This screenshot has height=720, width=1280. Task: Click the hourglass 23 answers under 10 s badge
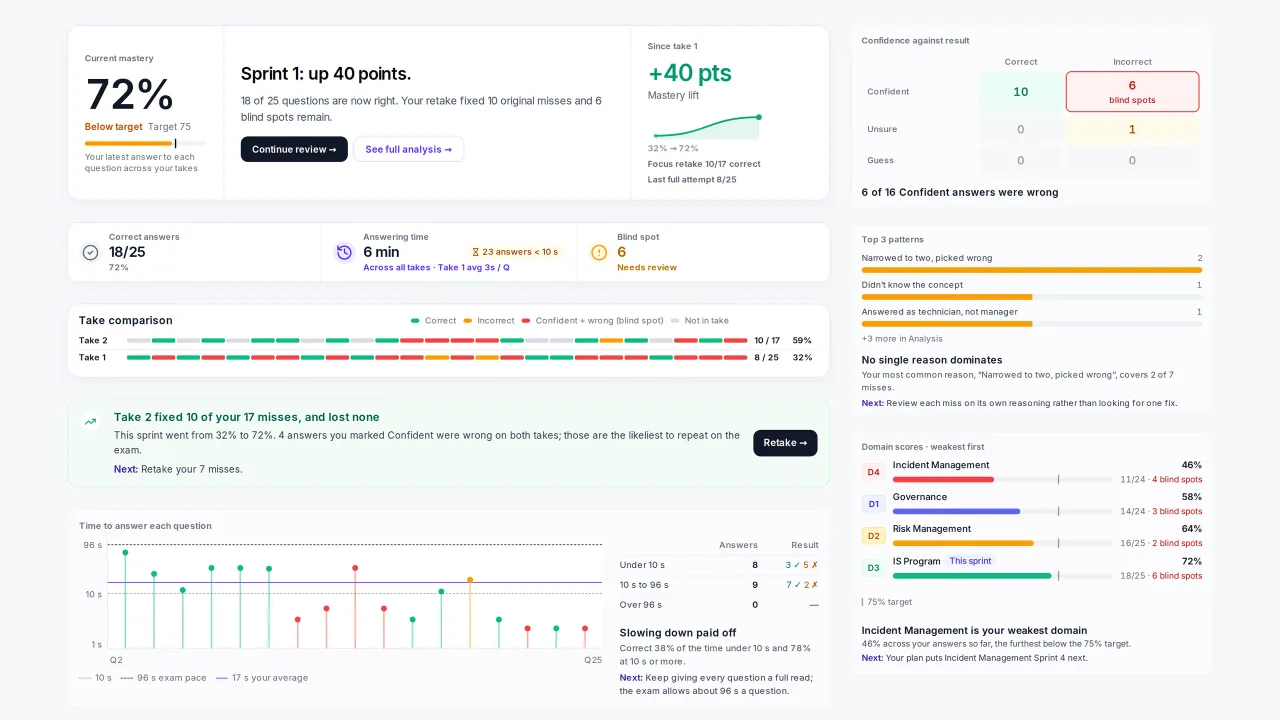514,252
